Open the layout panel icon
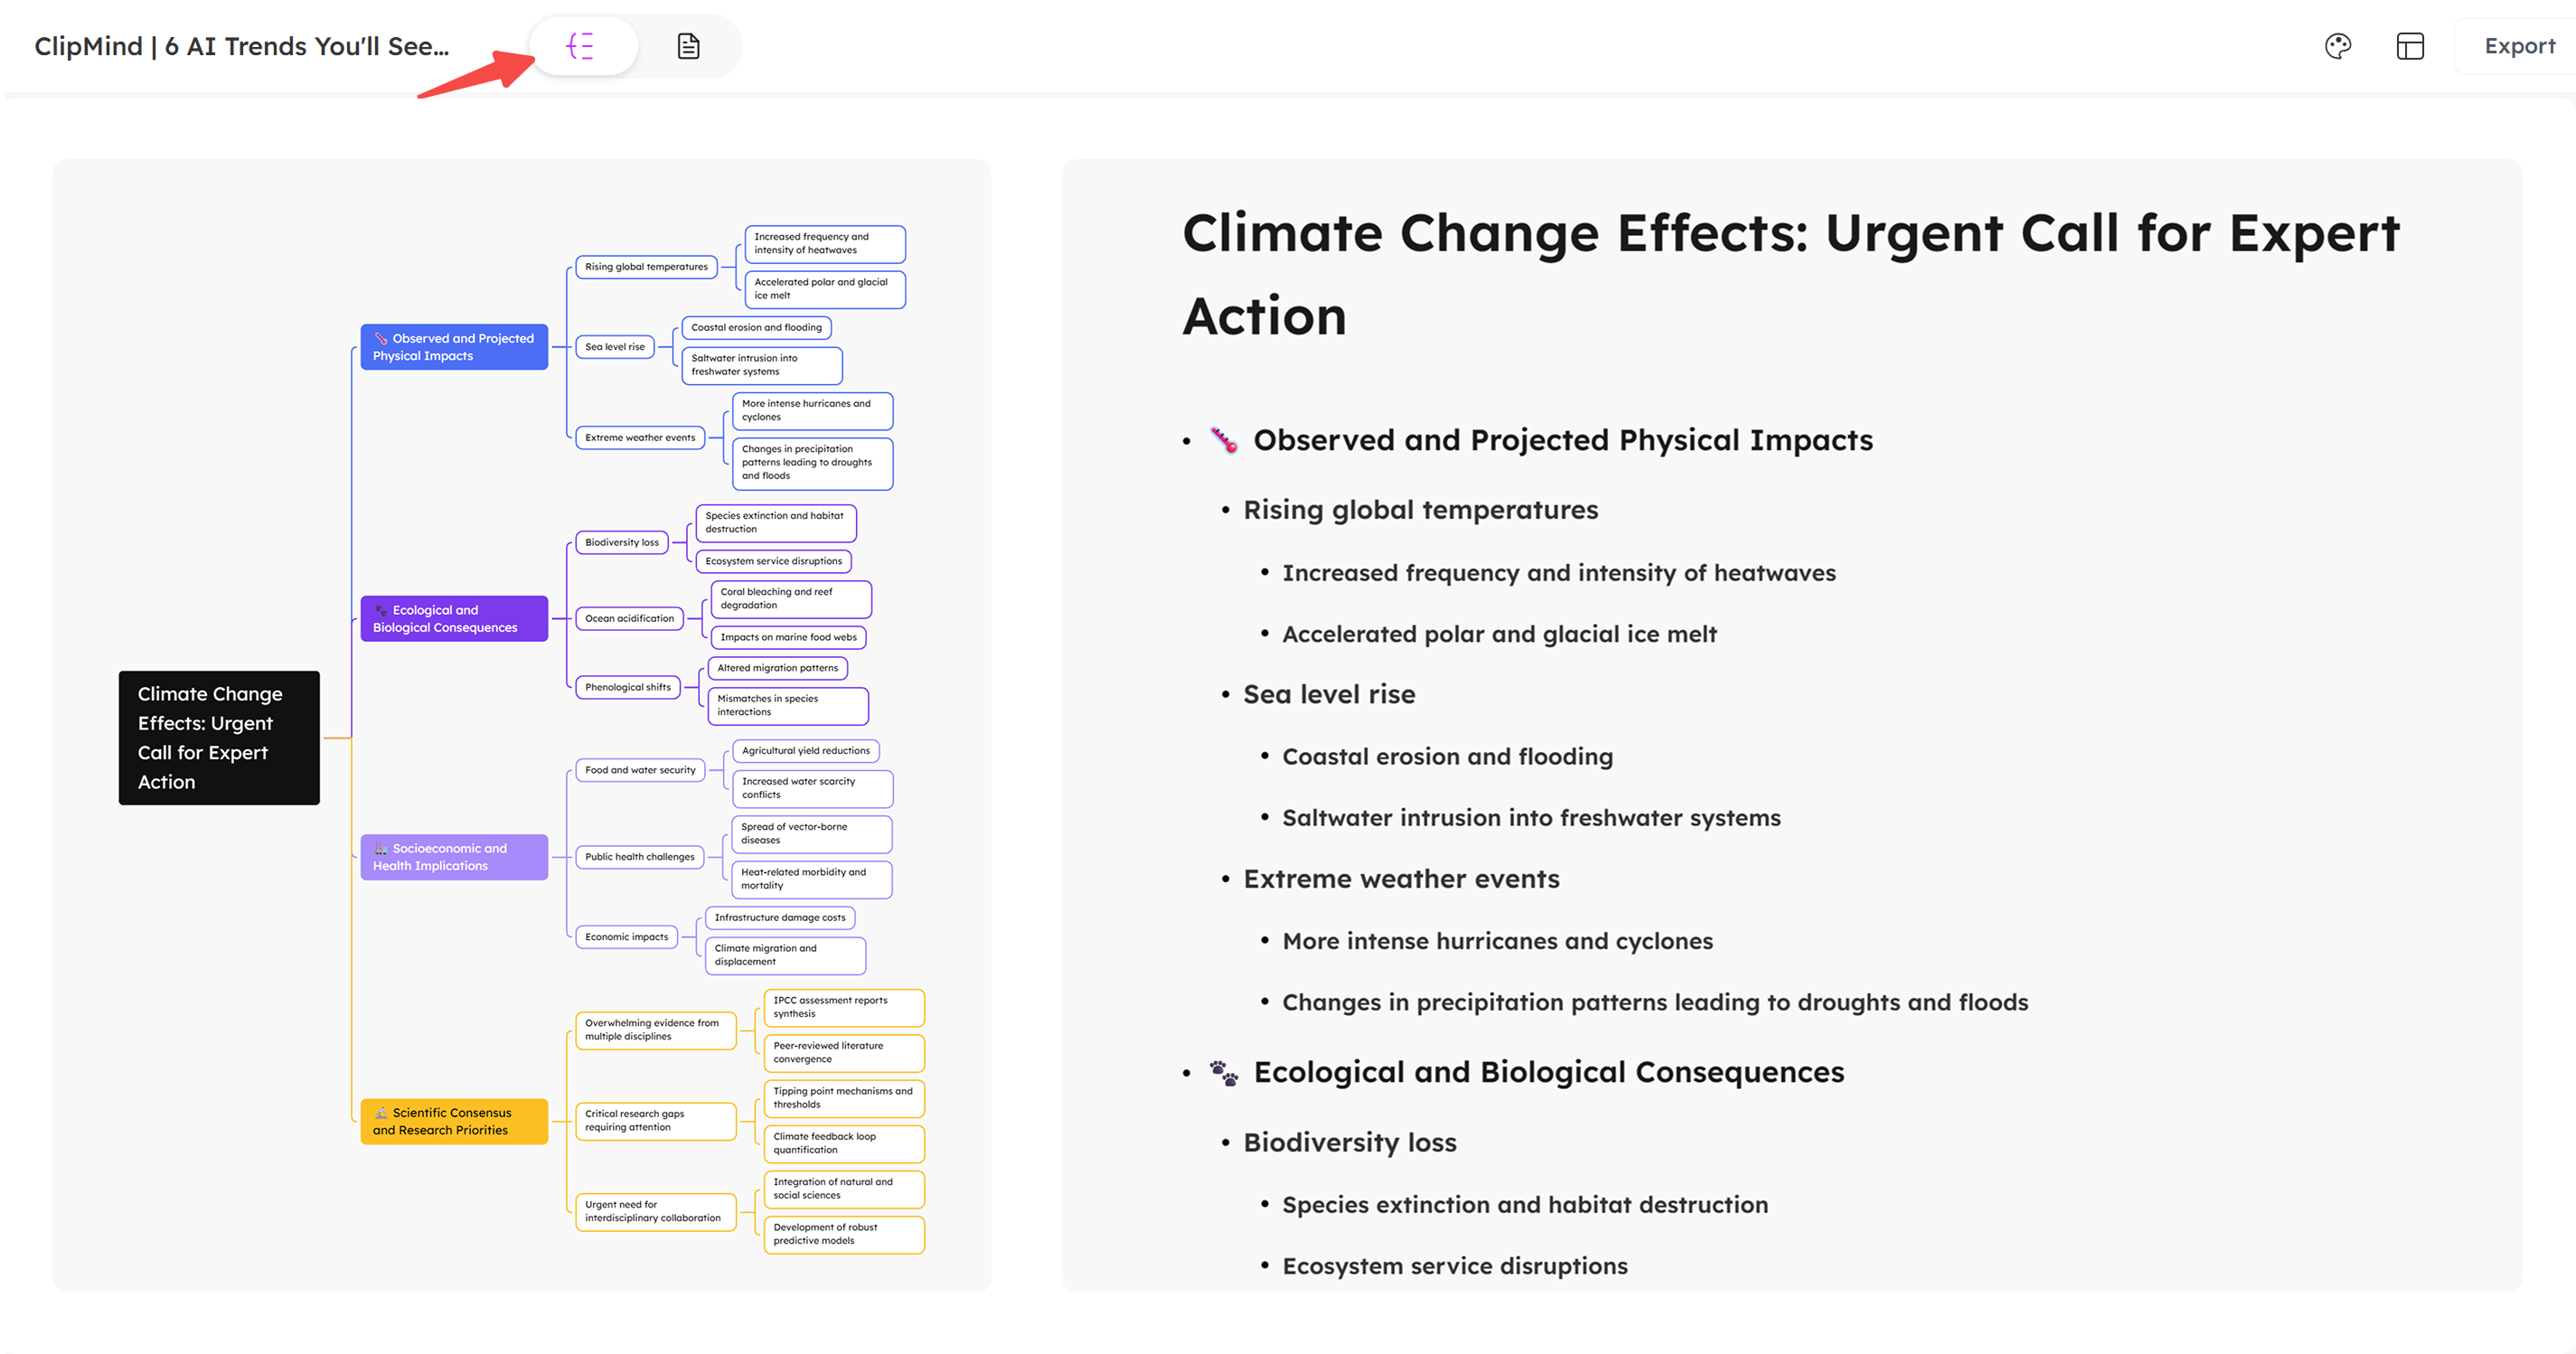Image resolution: width=2576 pixels, height=1354 pixels. (2410, 46)
